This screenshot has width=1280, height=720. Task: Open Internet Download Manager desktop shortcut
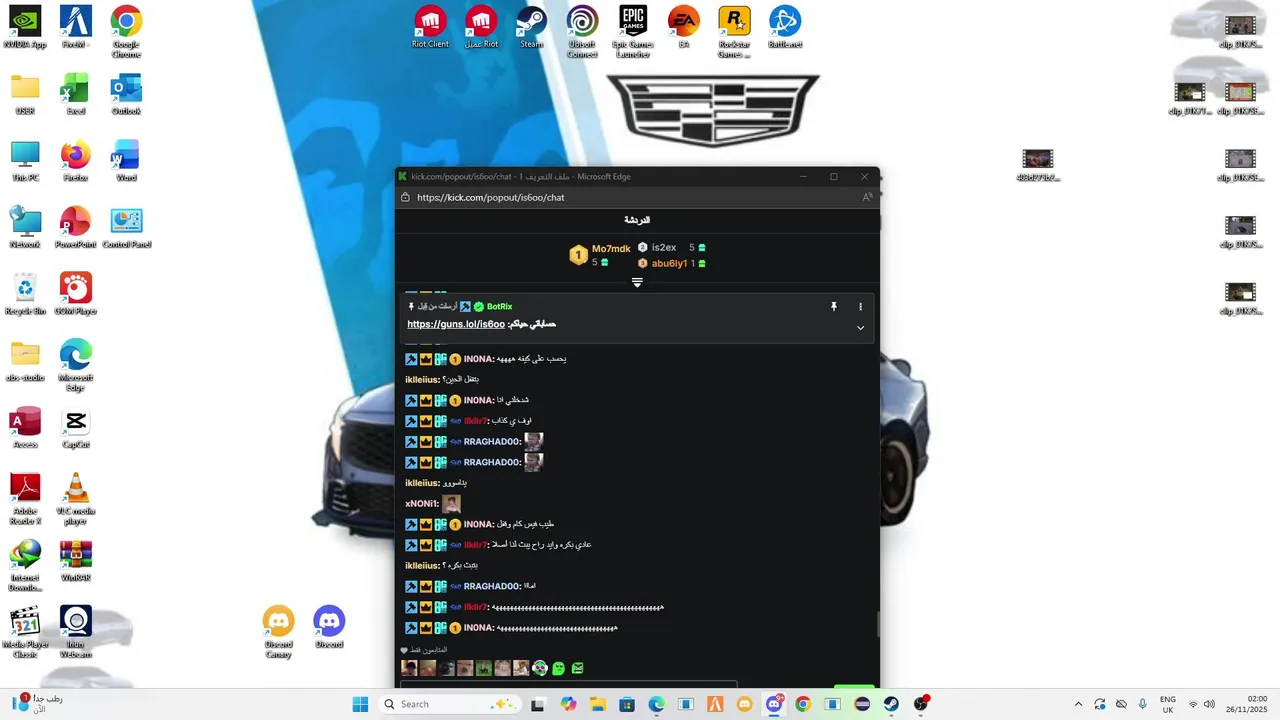[x=25, y=566]
